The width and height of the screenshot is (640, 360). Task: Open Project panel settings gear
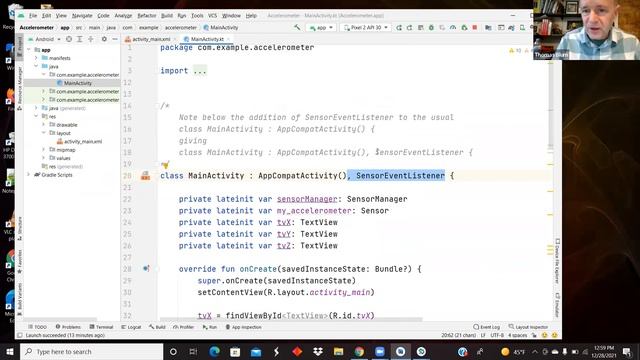[104, 39]
